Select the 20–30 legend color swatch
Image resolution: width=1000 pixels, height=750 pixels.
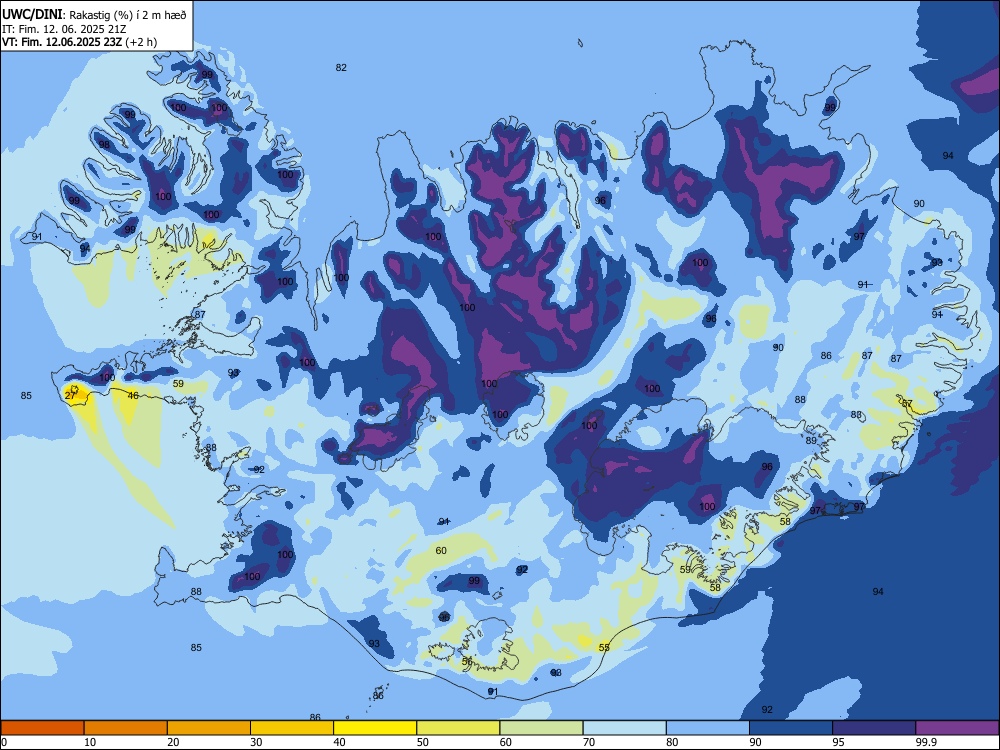[x=209, y=728]
